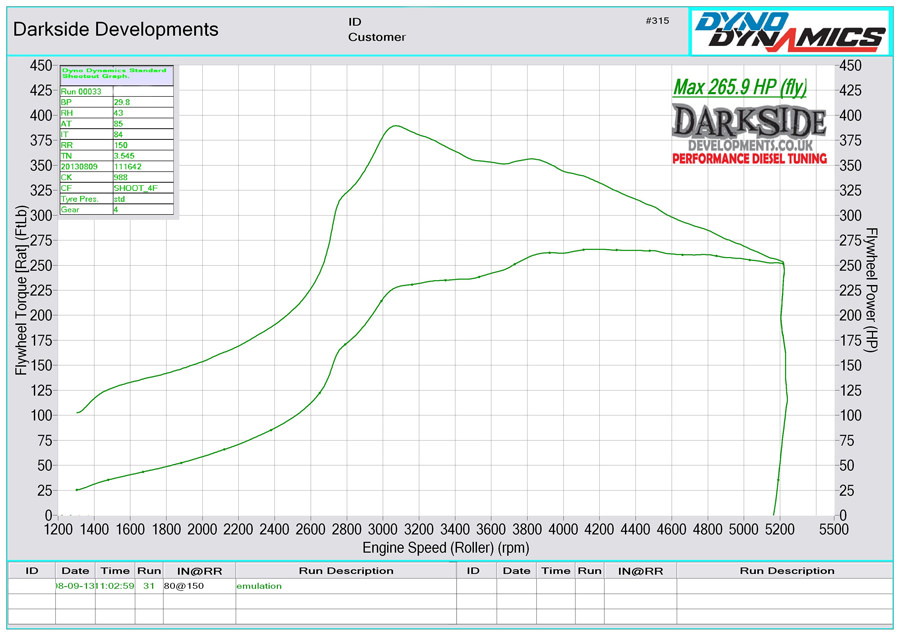Click the RH value '43'
The image size is (900, 636).
[x=118, y=113]
